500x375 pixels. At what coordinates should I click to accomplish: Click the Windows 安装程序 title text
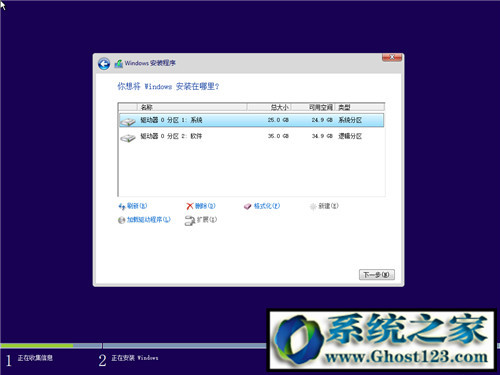pyautogui.click(x=150, y=63)
